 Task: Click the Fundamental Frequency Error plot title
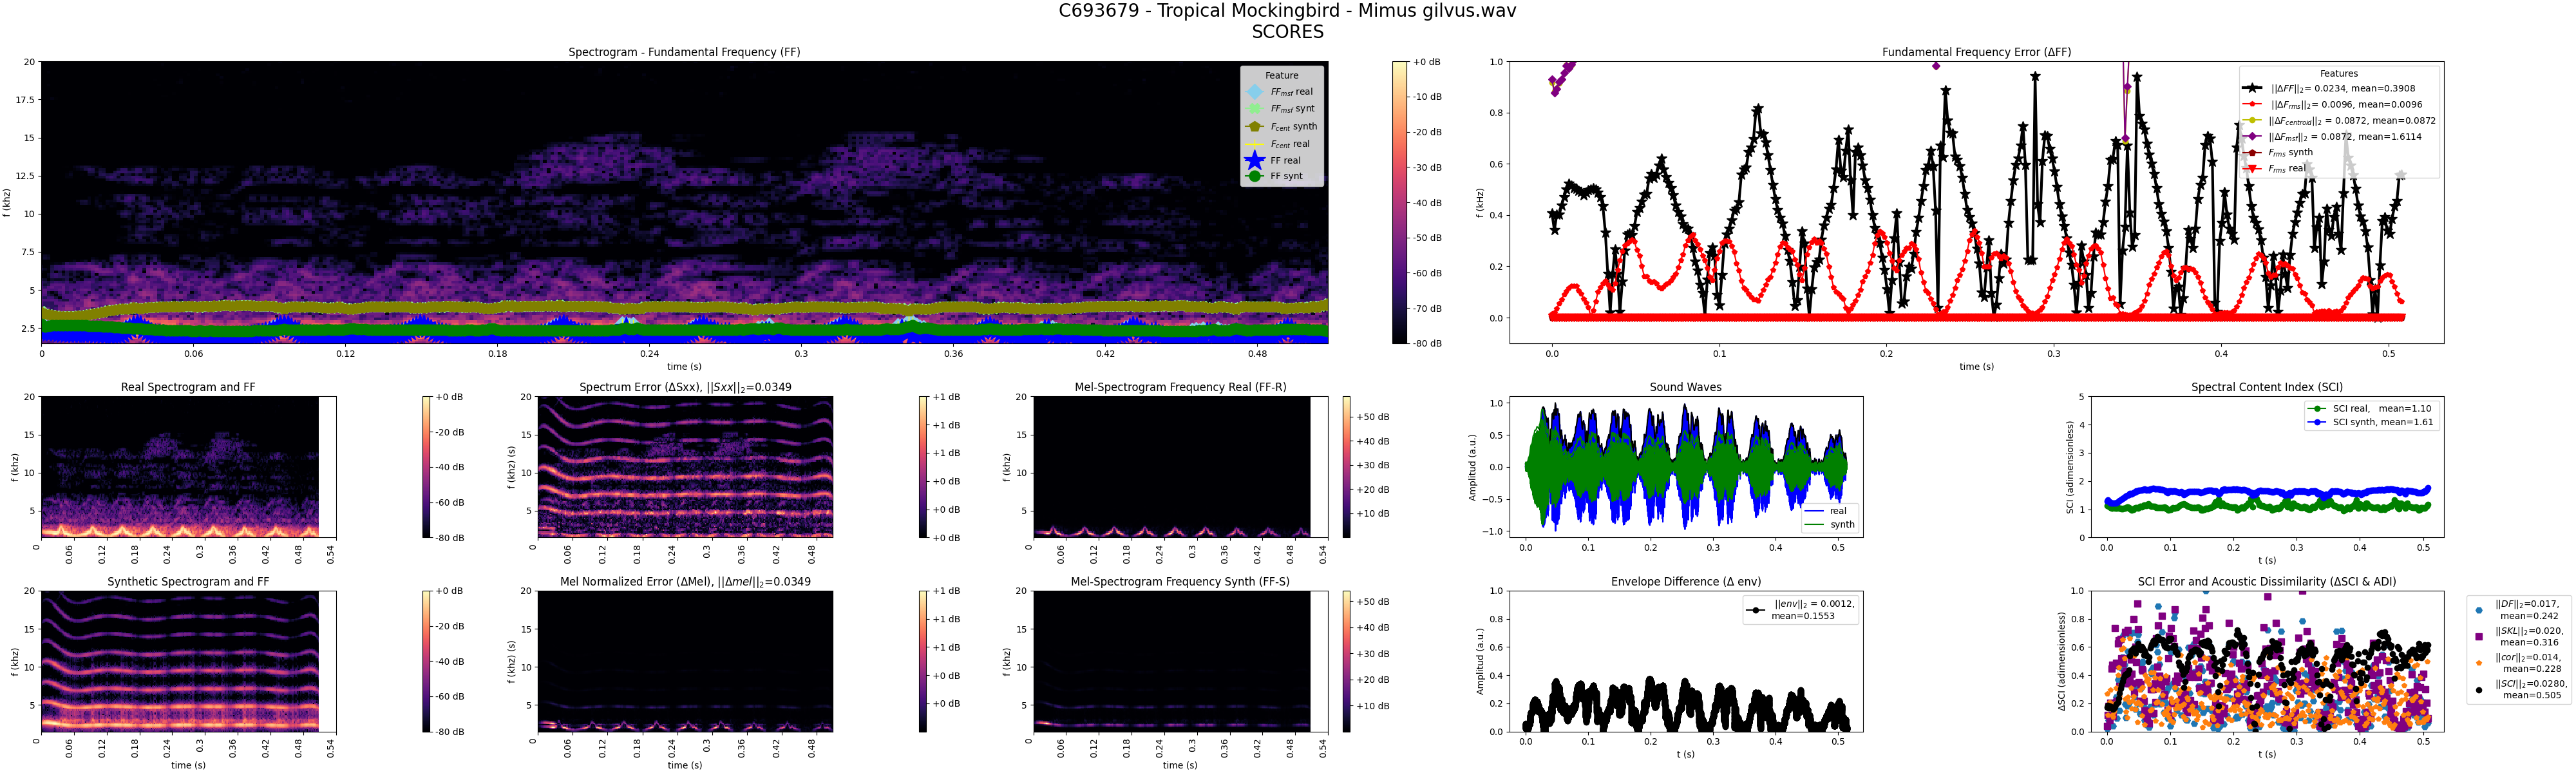click(x=1976, y=52)
